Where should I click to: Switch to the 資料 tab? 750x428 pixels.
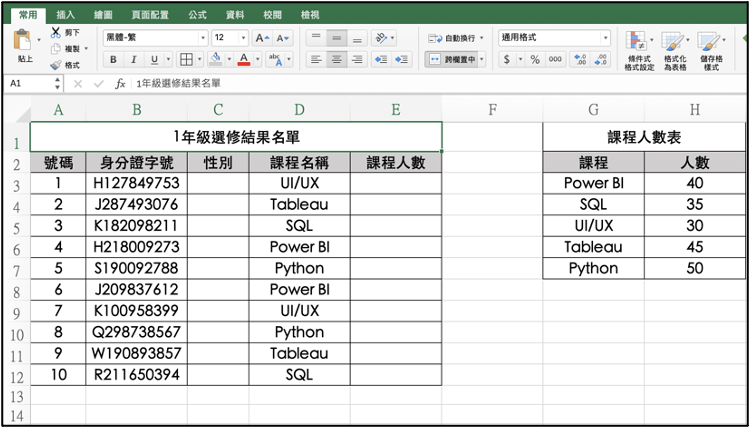235,15
